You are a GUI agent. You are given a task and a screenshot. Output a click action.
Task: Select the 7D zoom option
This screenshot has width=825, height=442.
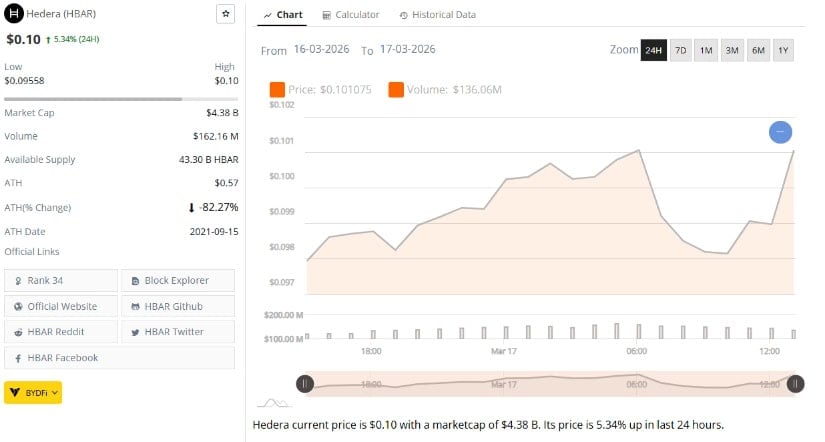pos(680,50)
